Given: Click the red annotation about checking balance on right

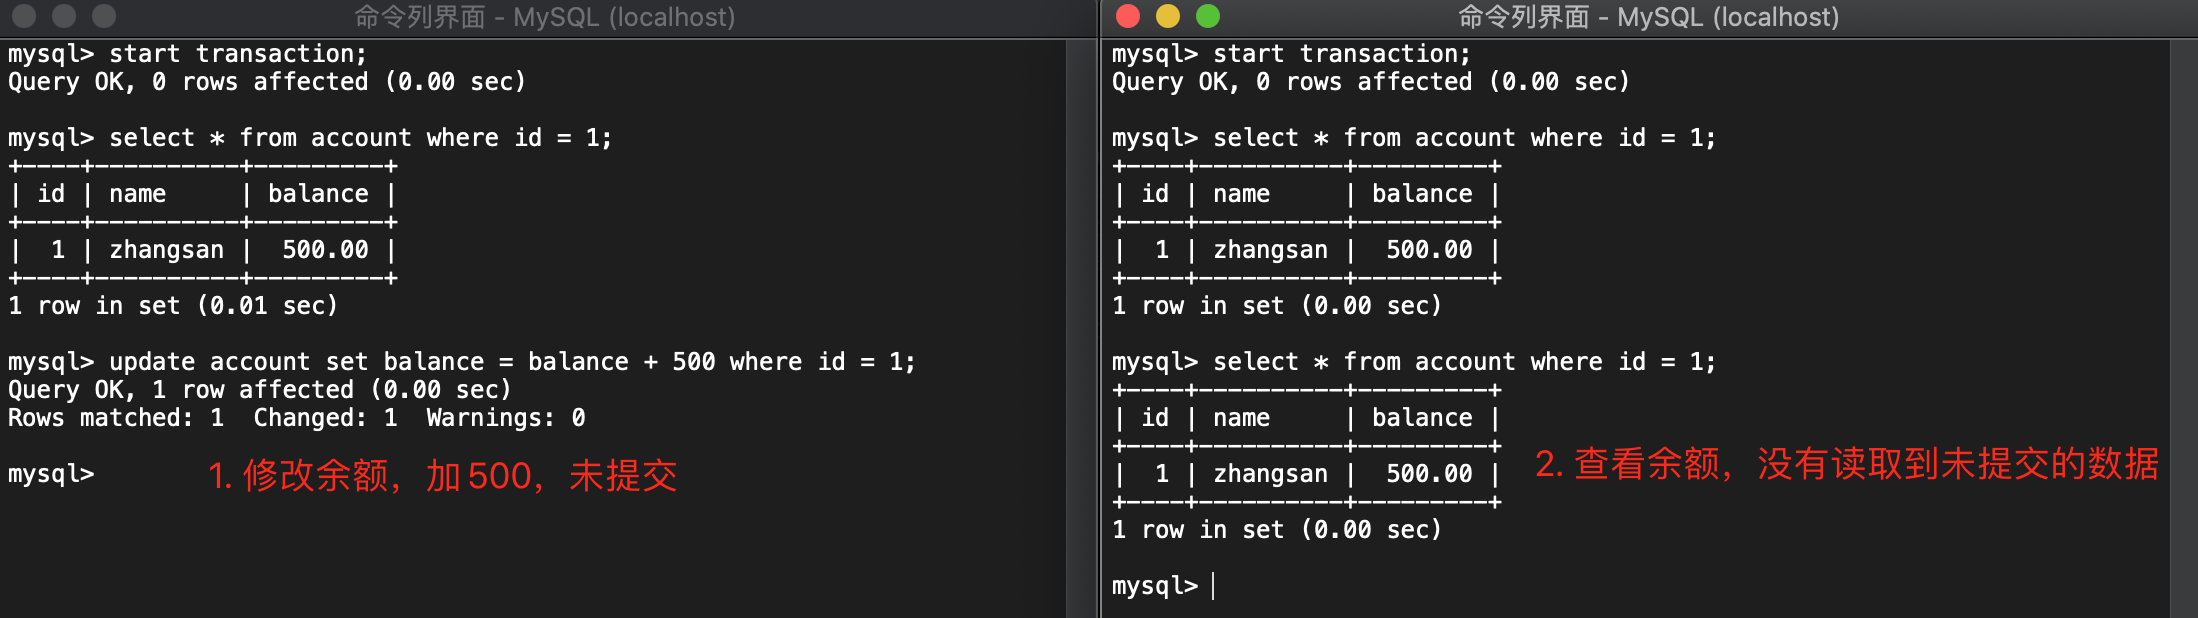Looking at the screenshot, I should pos(1847,464).
